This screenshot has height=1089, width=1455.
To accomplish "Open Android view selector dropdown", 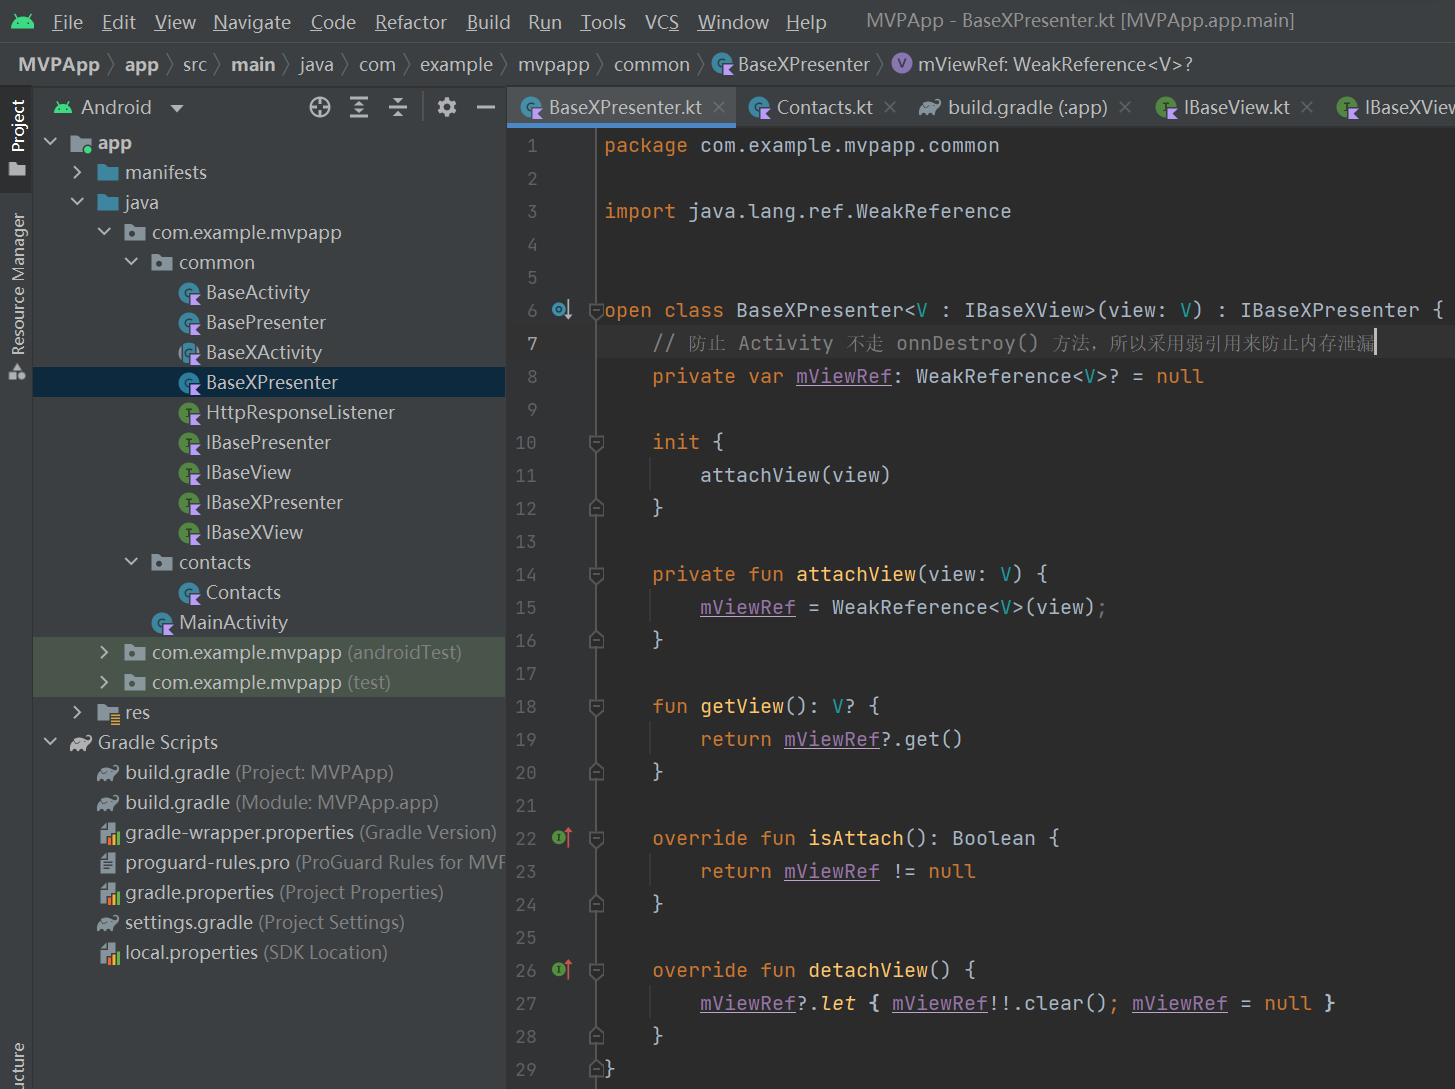I will coord(119,107).
